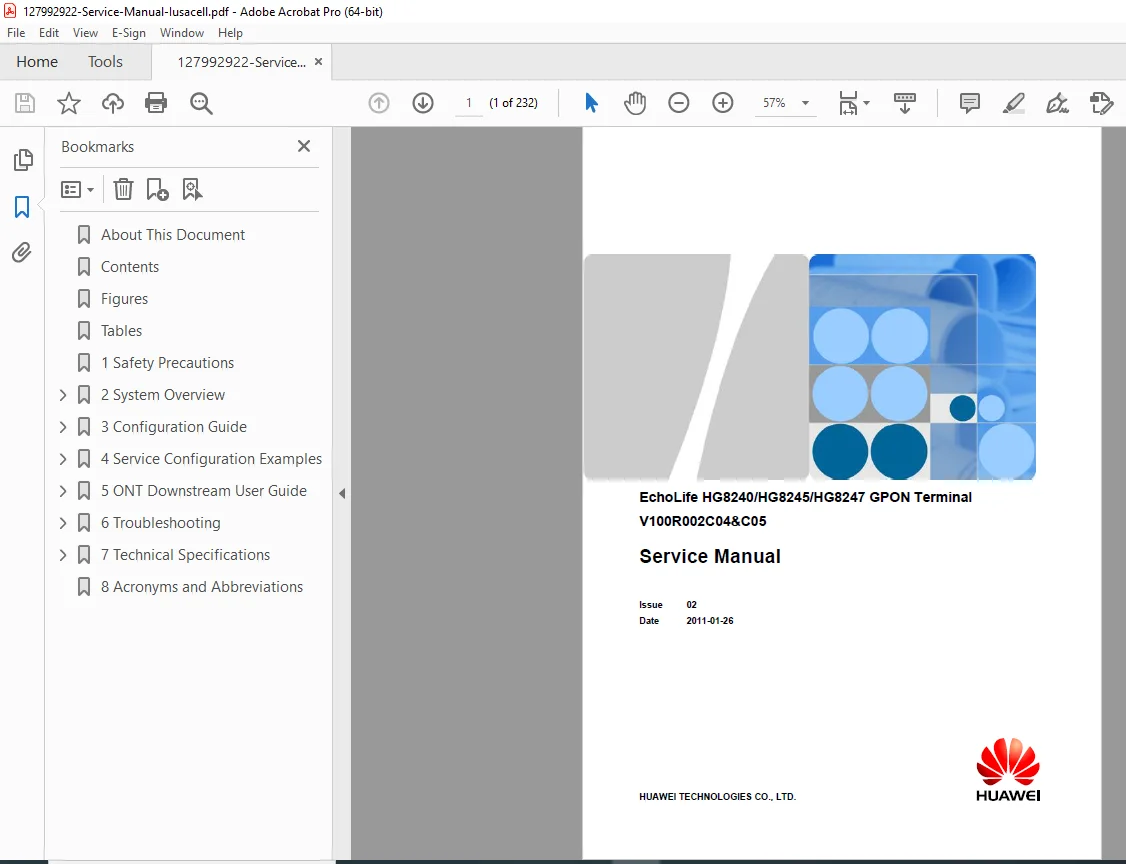This screenshot has height=864, width=1126.
Task: Close the 127992922-Service document tab
Action: click(x=318, y=62)
